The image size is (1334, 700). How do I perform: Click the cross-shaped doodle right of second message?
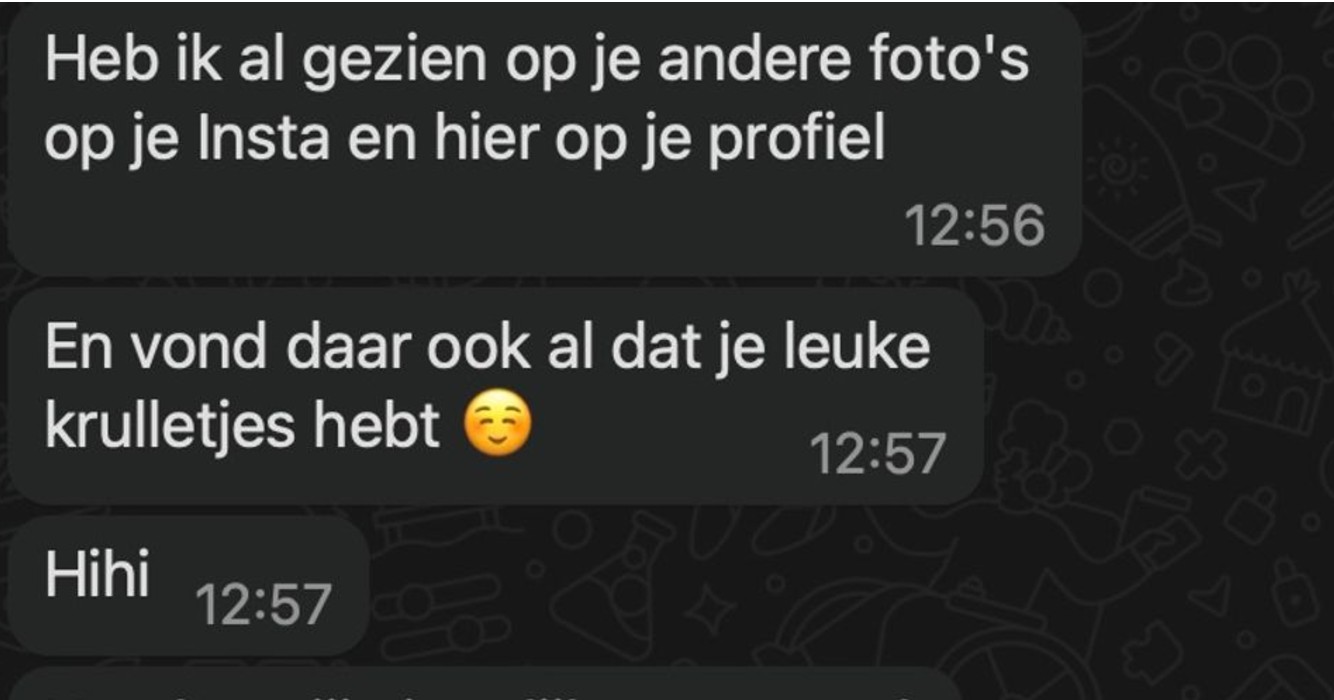[1203, 453]
